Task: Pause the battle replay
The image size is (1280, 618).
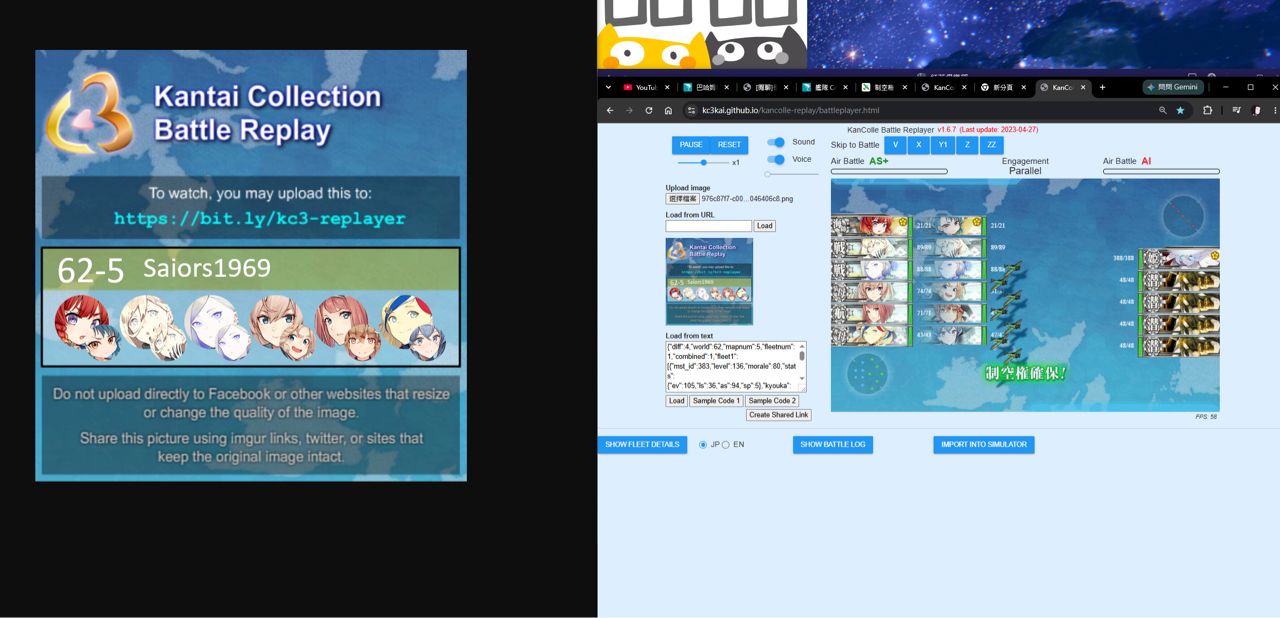Action: (691, 145)
